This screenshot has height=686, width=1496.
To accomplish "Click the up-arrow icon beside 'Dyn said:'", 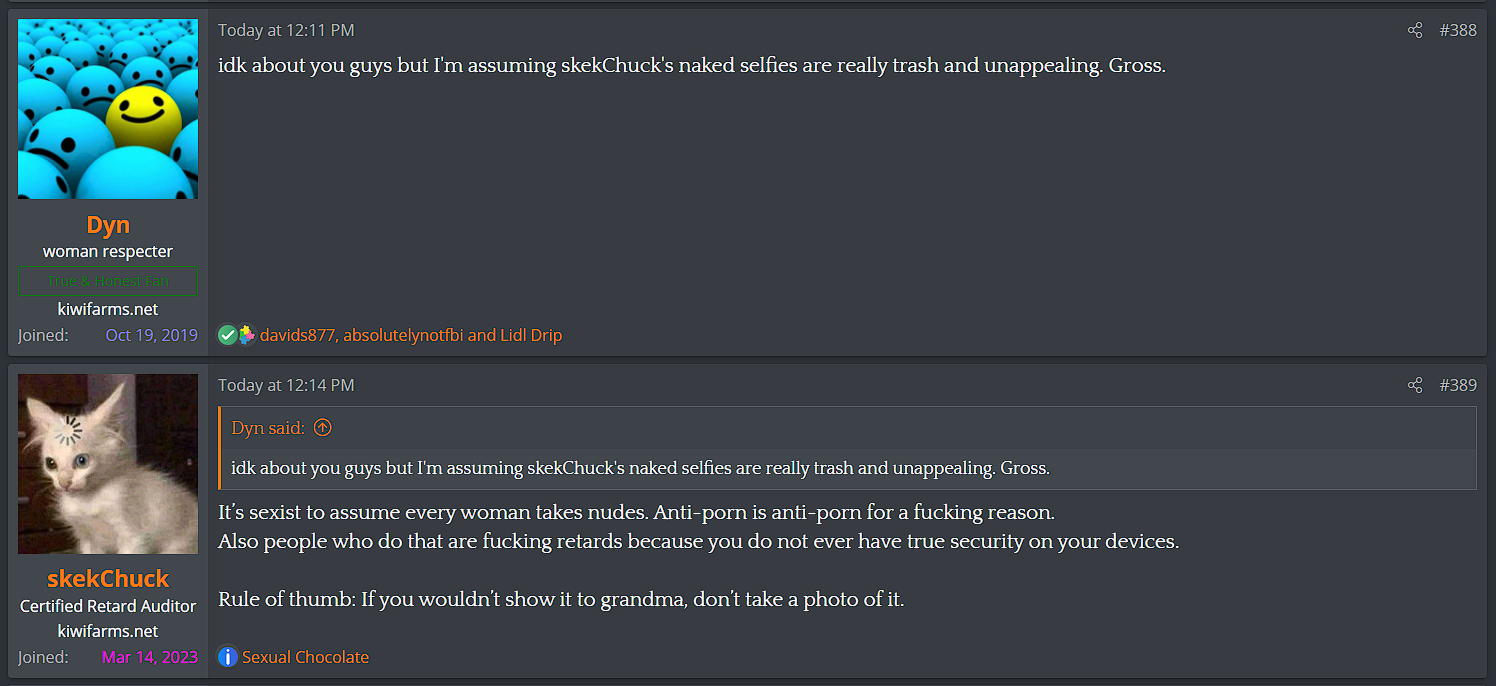I will pyautogui.click(x=322, y=428).
